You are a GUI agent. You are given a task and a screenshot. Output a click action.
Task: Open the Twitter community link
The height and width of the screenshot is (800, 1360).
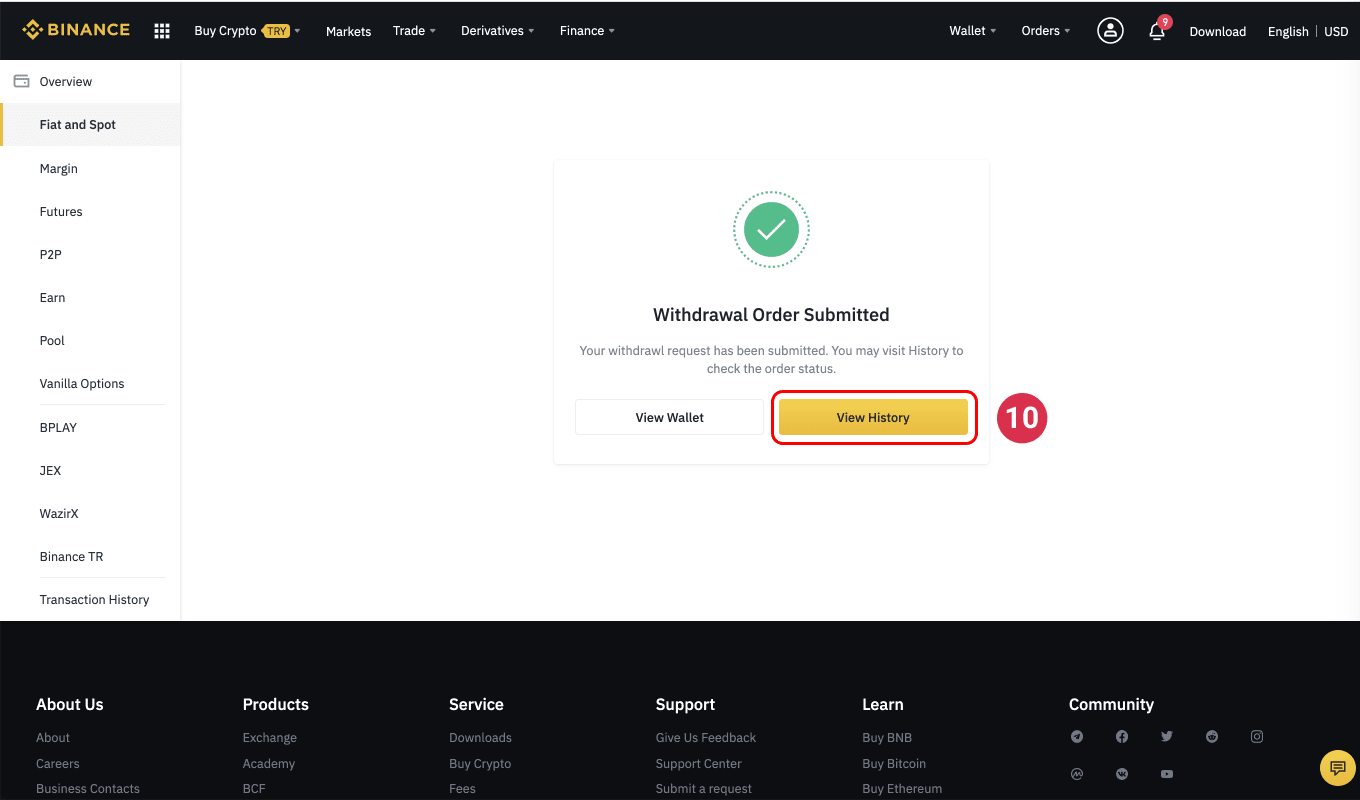1167,737
